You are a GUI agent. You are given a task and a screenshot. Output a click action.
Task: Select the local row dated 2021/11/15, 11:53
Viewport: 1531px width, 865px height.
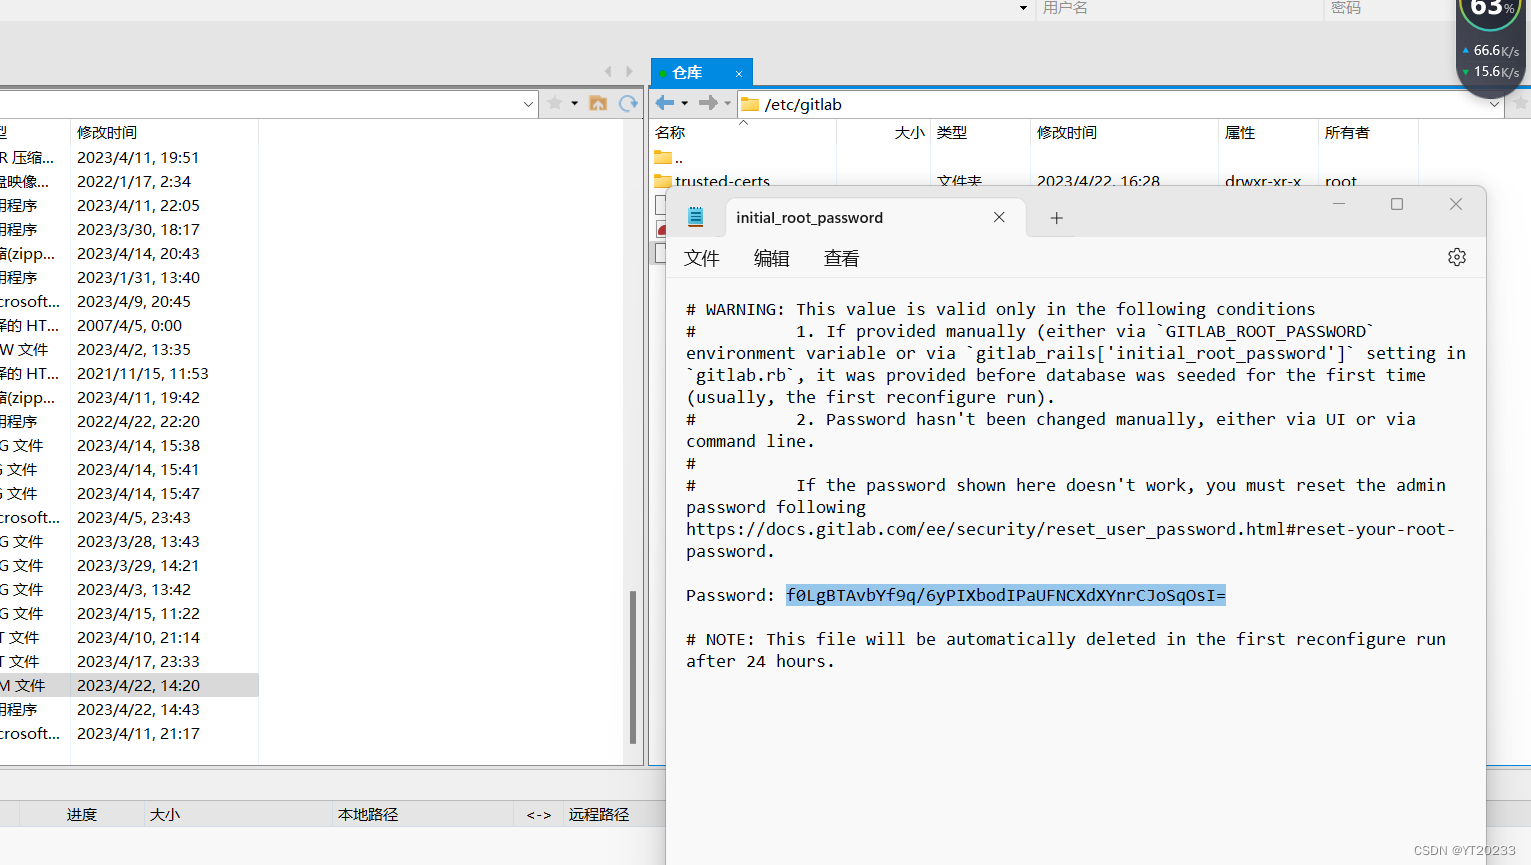(x=129, y=373)
